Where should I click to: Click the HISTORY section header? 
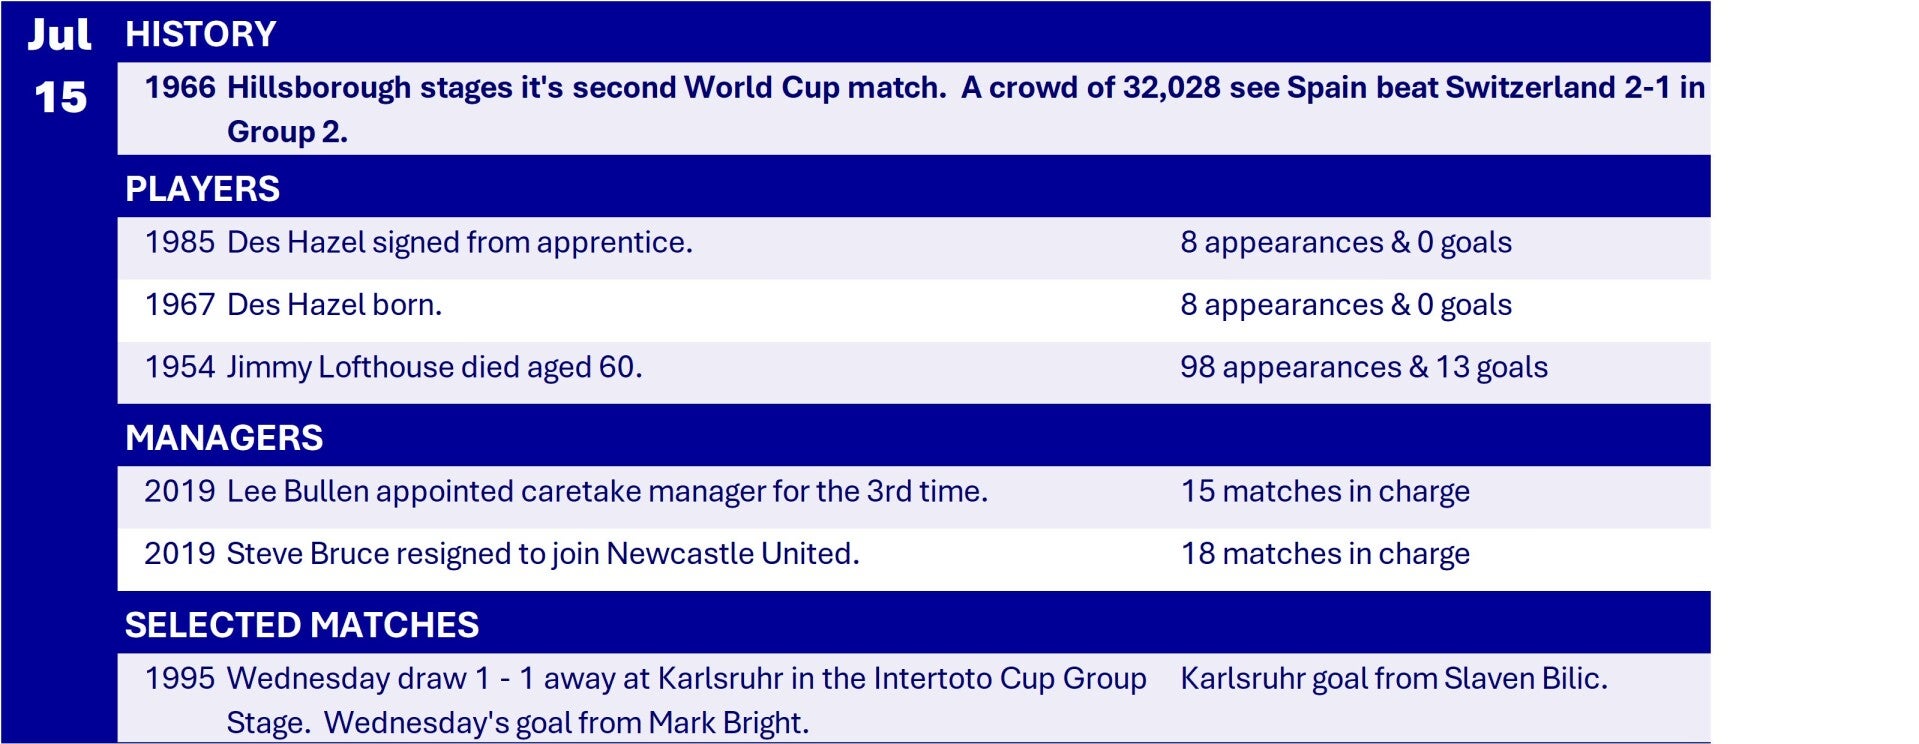201,34
